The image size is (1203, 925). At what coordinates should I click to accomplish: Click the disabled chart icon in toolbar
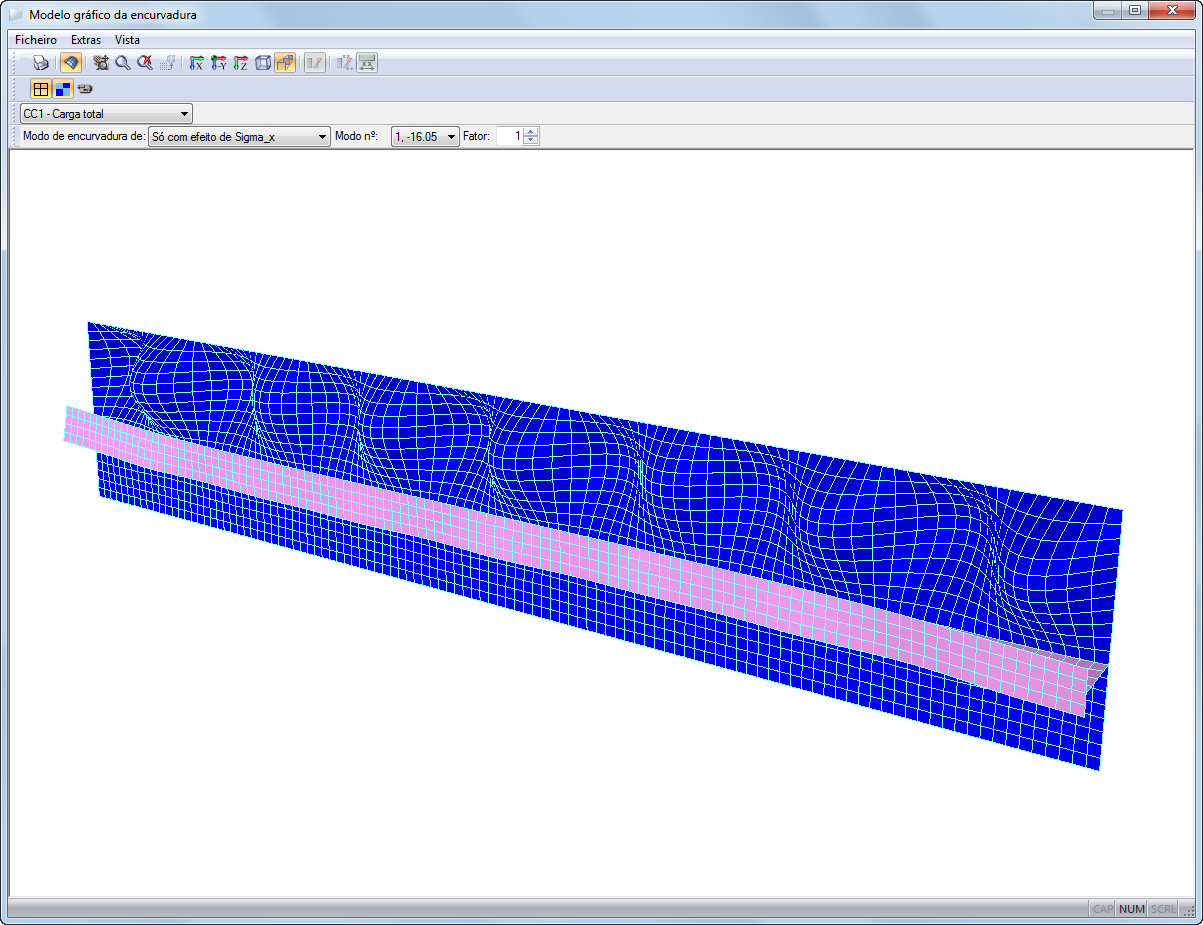click(315, 63)
